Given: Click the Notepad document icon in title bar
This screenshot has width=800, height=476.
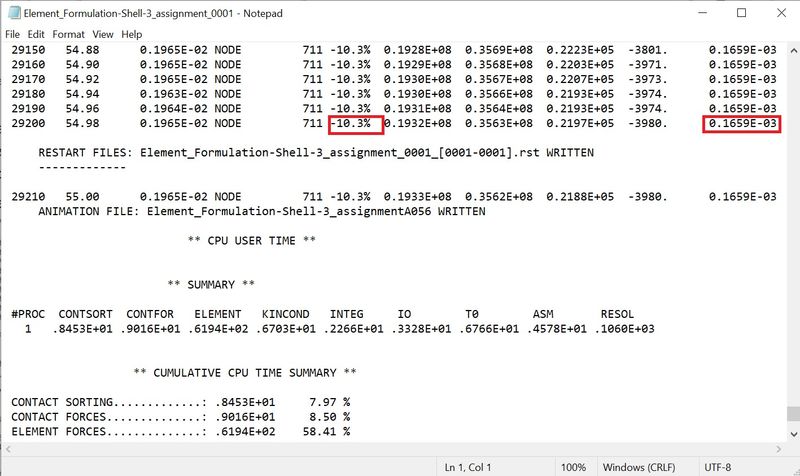Looking at the screenshot, I should click(x=13, y=13).
